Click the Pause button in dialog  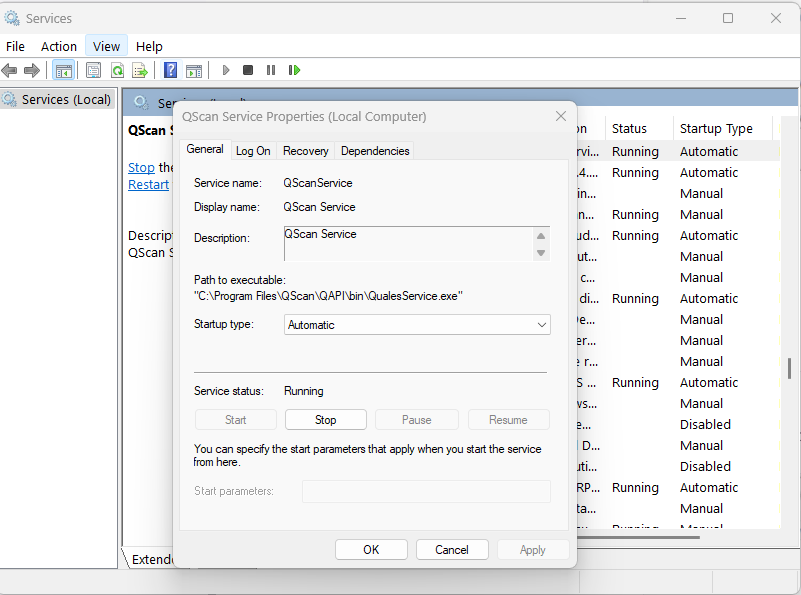(x=416, y=420)
